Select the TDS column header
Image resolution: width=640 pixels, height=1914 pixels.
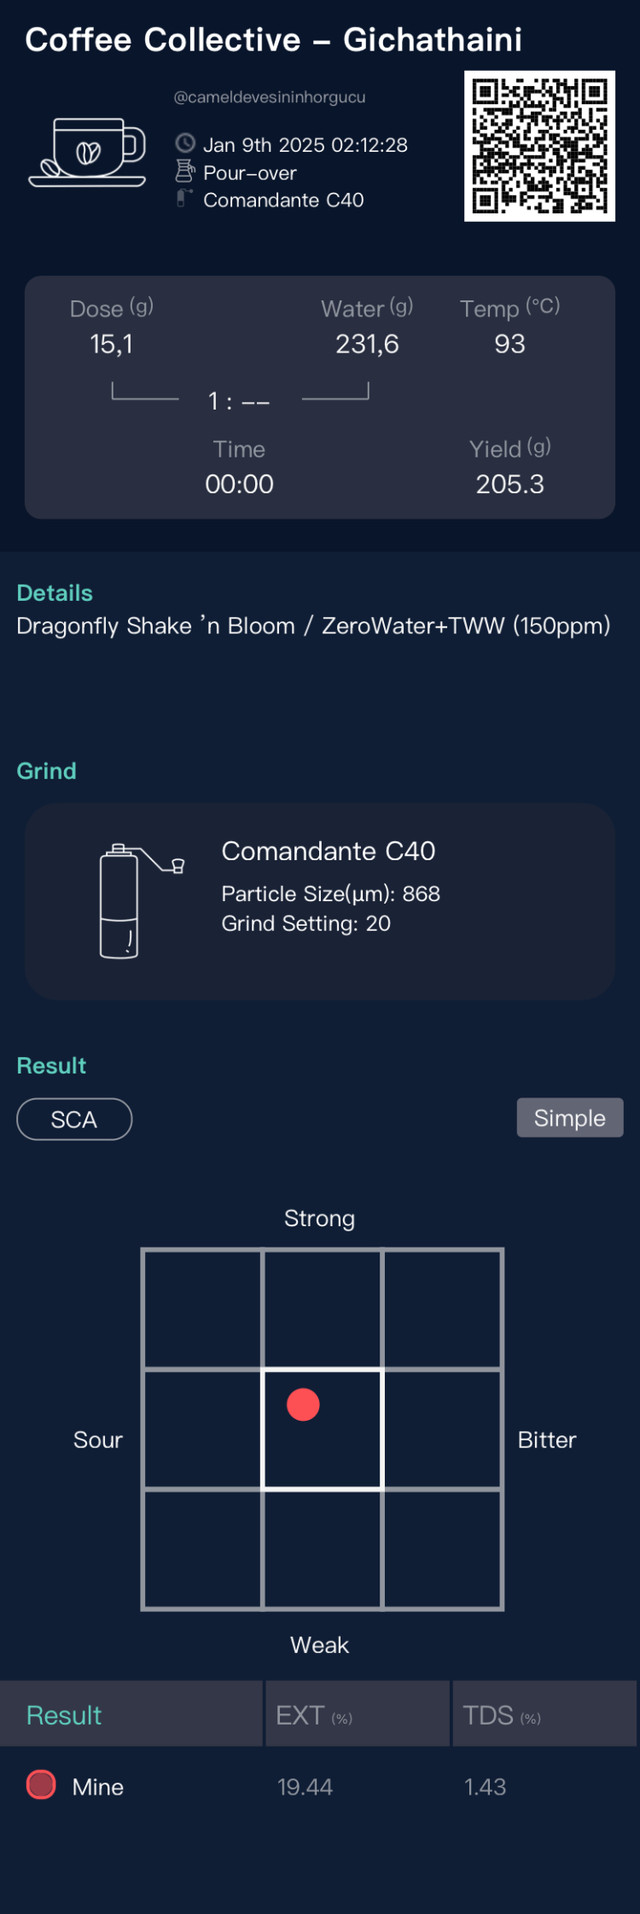click(x=545, y=1715)
